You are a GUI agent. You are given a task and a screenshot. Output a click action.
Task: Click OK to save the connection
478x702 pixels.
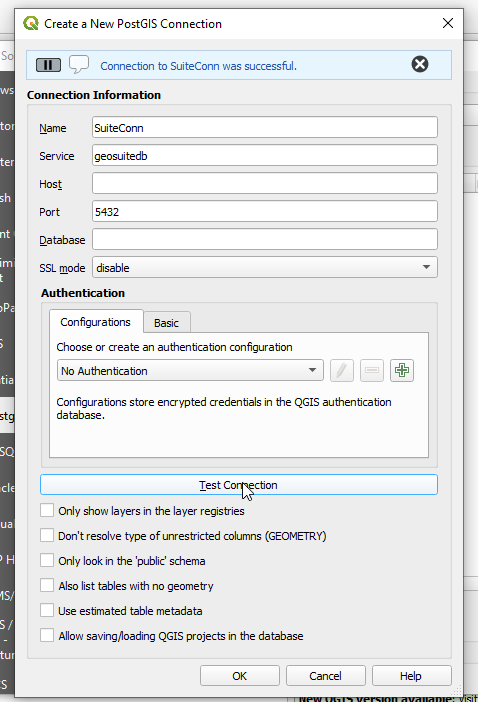pos(239,676)
